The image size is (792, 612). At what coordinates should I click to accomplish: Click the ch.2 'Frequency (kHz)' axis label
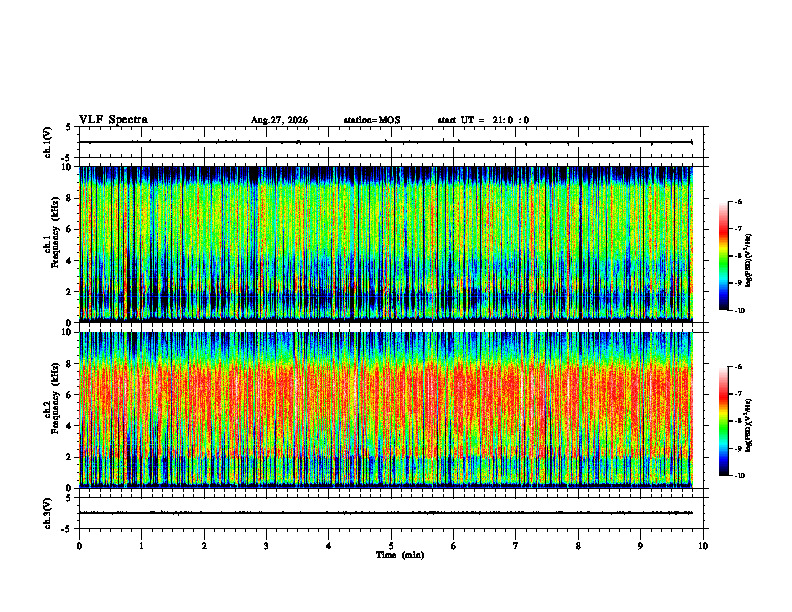pyautogui.click(x=55, y=398)
